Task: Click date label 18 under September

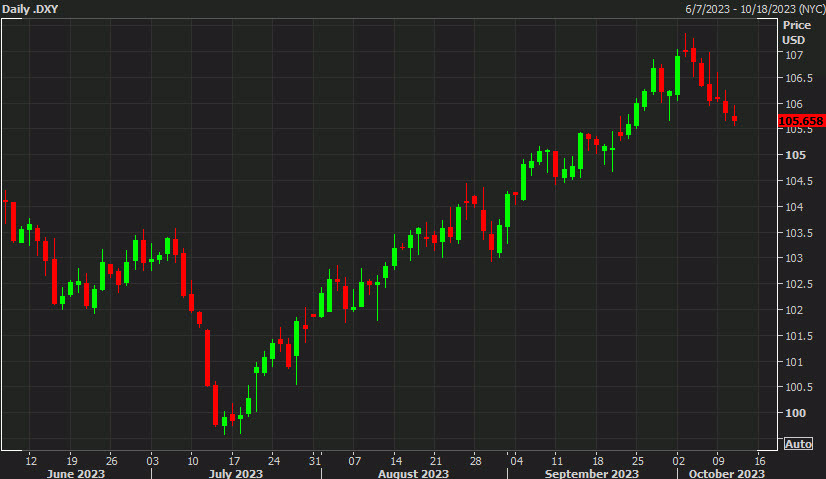Action: pos(597,461)
